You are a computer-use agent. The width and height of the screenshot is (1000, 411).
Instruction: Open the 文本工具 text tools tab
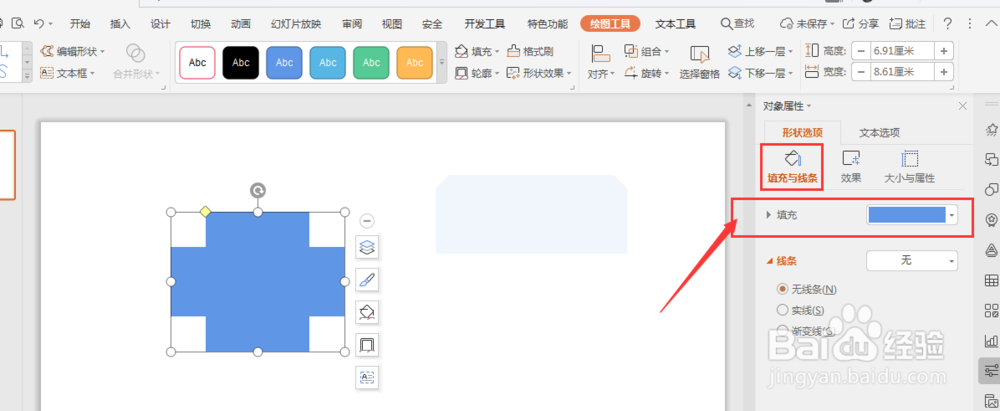coord(675,24)
